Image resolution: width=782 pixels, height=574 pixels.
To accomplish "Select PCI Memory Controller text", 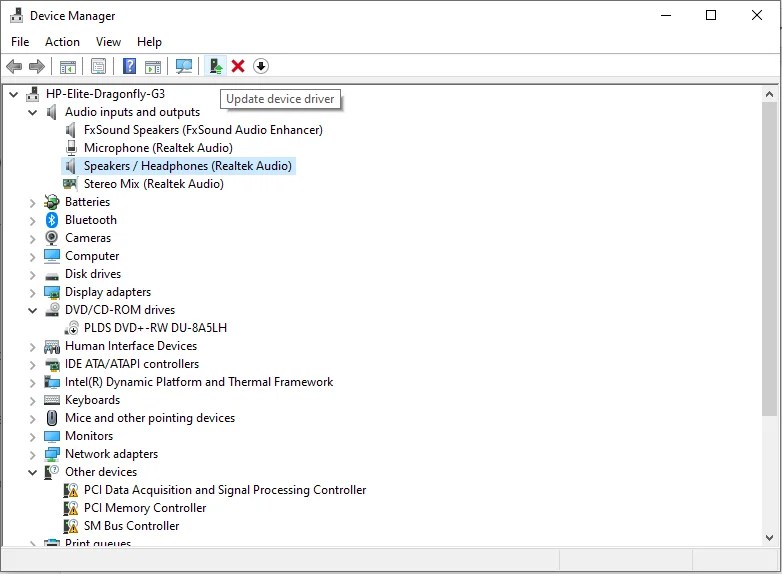I will [x=145, y=508].
